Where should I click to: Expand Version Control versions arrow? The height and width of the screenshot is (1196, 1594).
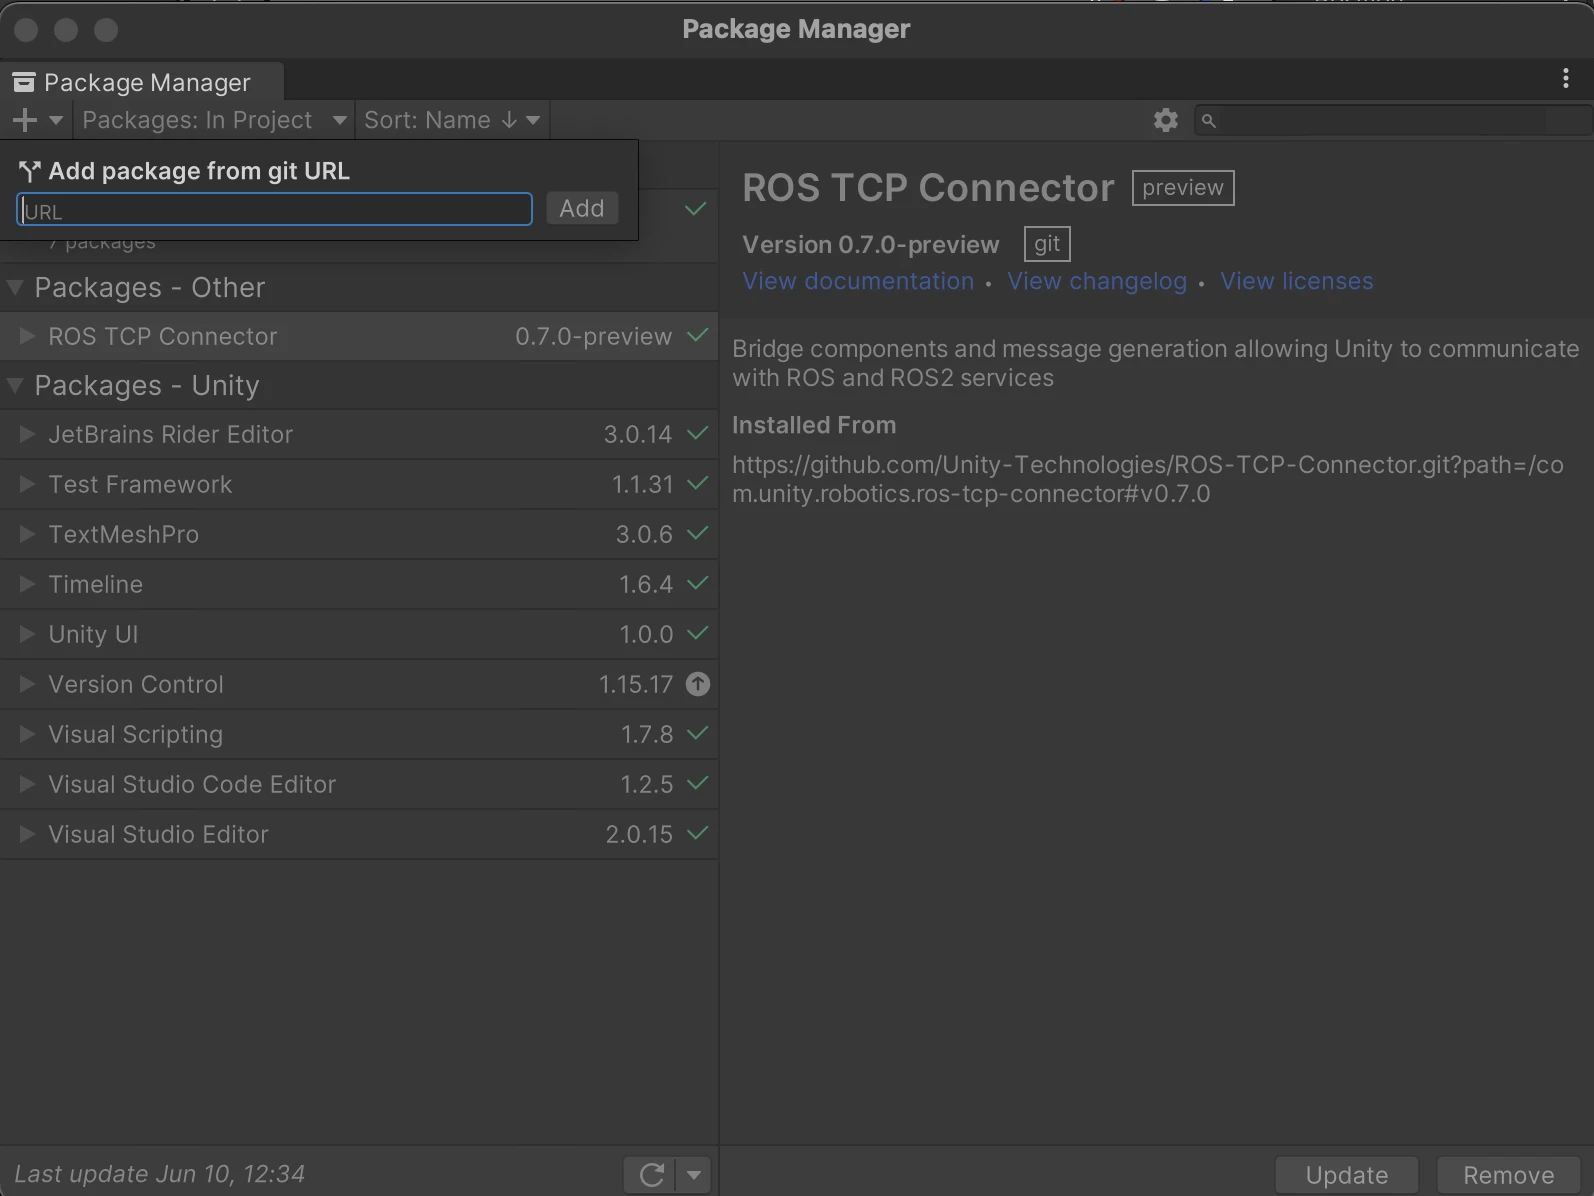[x=27, y=684]
